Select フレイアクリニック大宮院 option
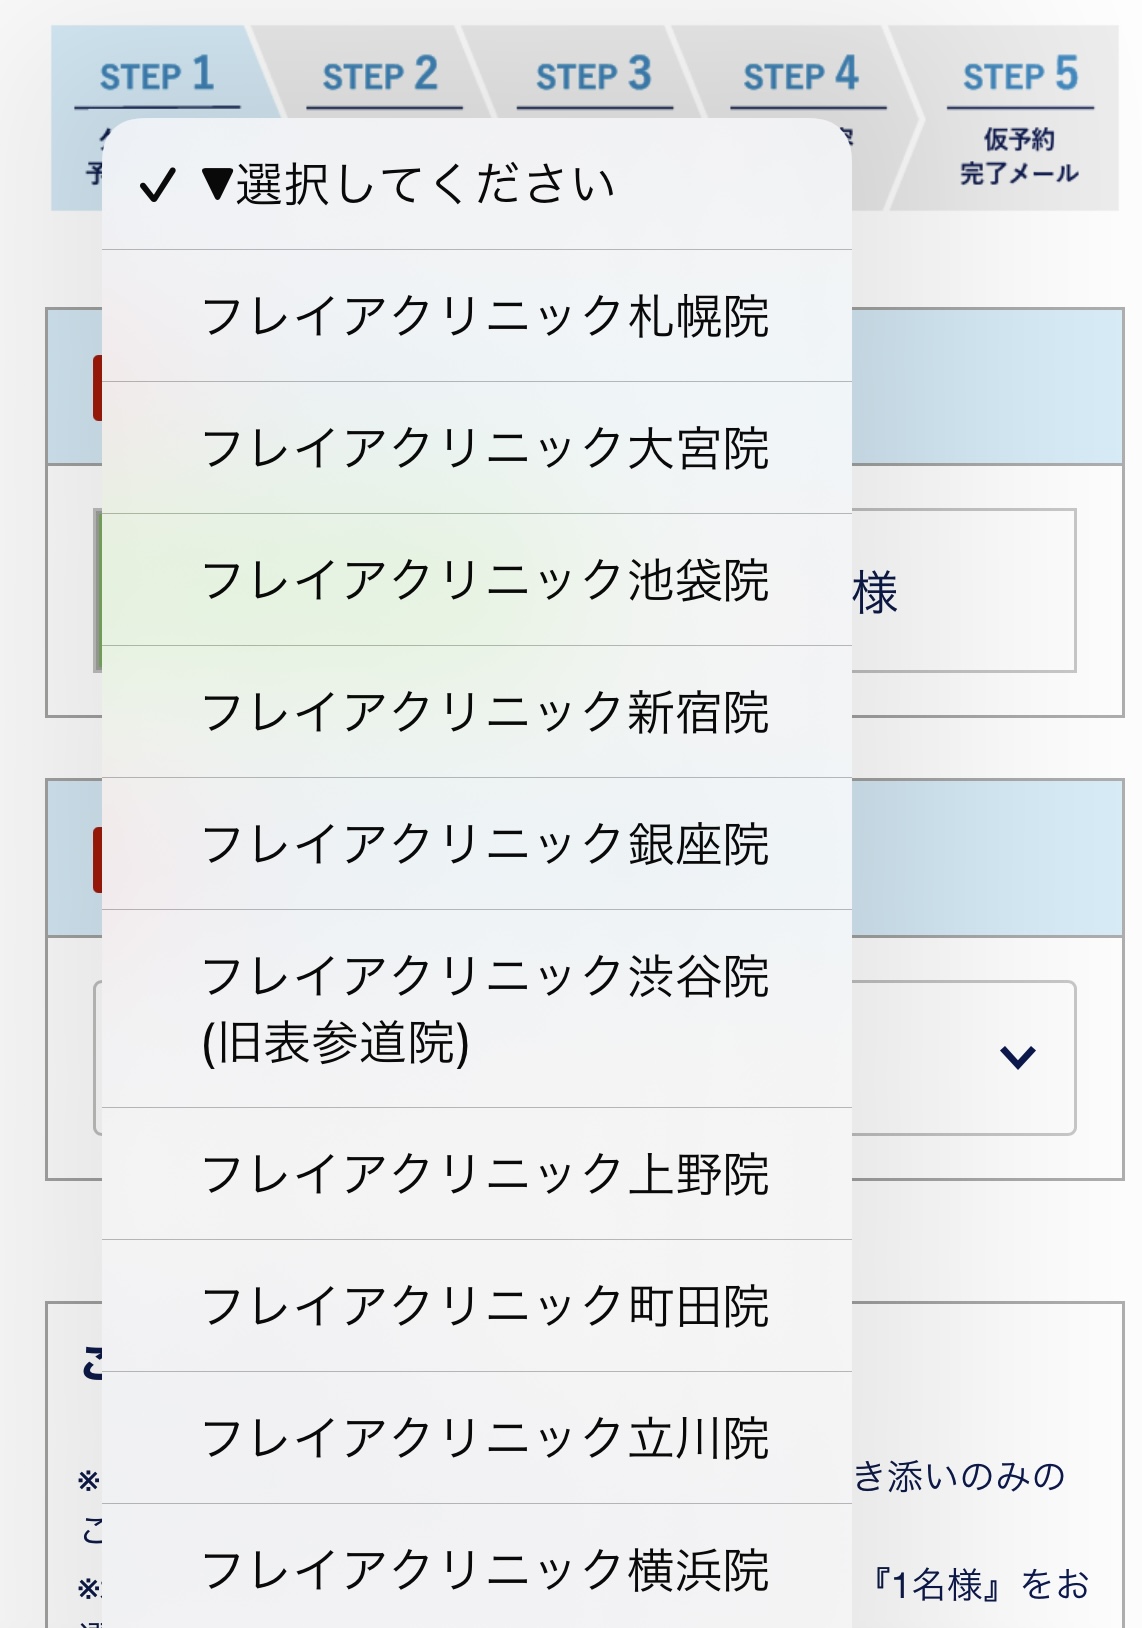 point(485,448)
